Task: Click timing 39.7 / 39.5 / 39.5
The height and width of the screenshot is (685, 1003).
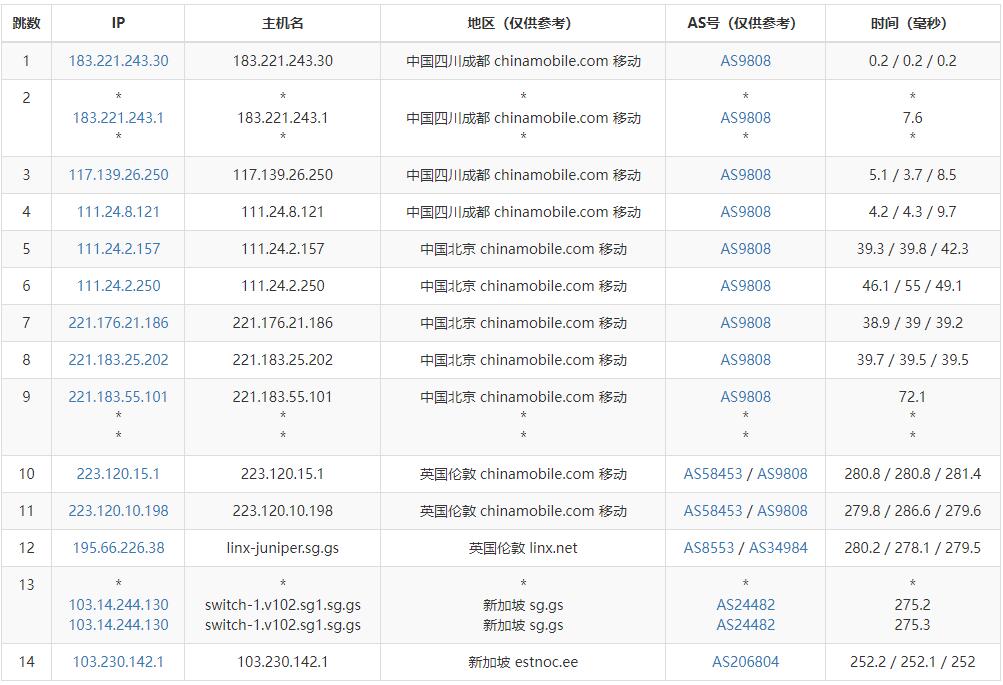Action: click(x=912, y=360)
